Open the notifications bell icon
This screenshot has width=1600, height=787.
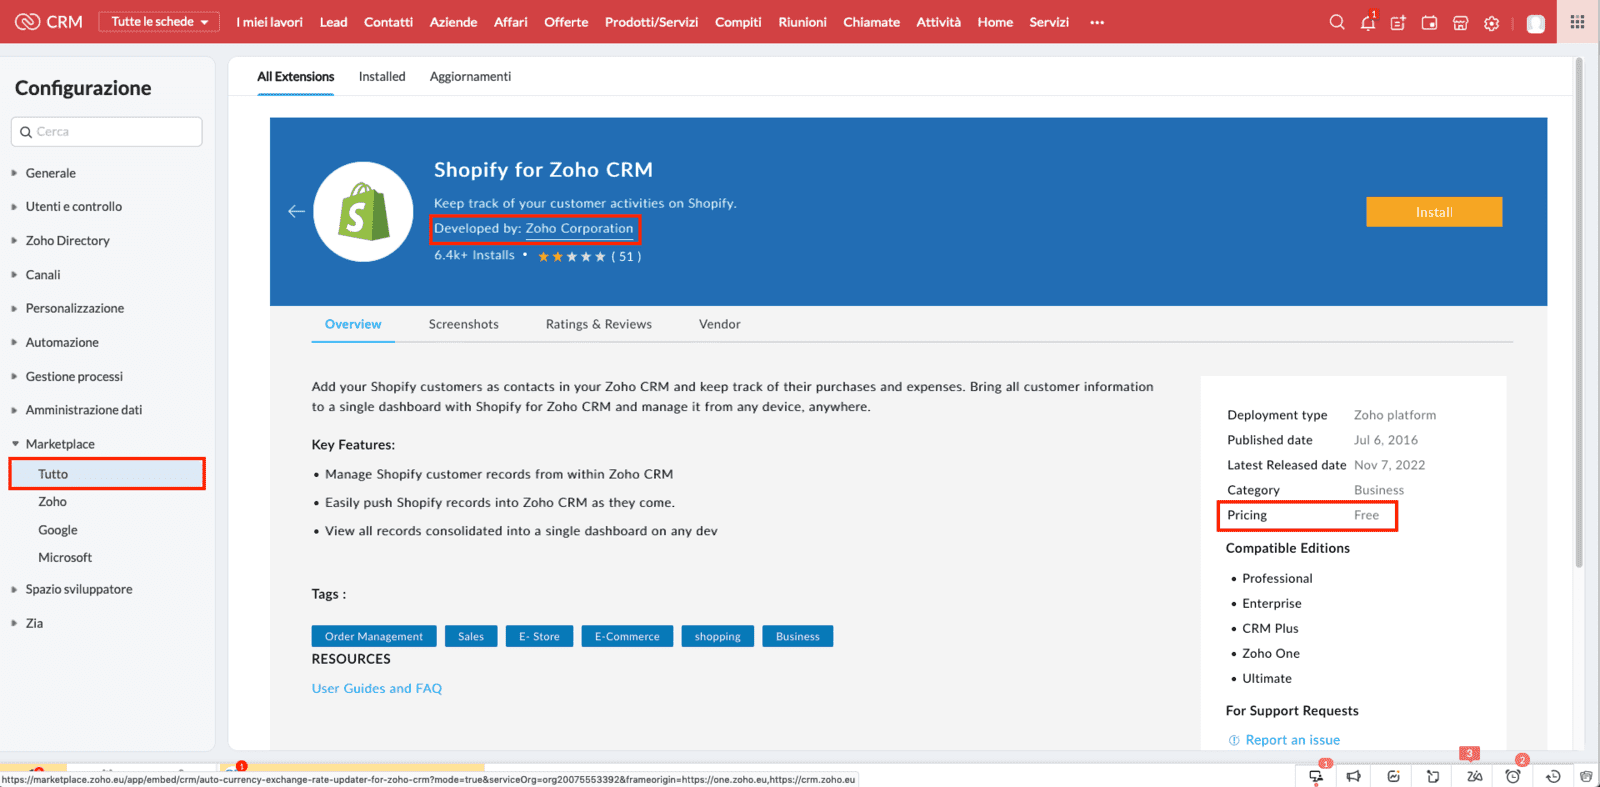[1368, 22]
